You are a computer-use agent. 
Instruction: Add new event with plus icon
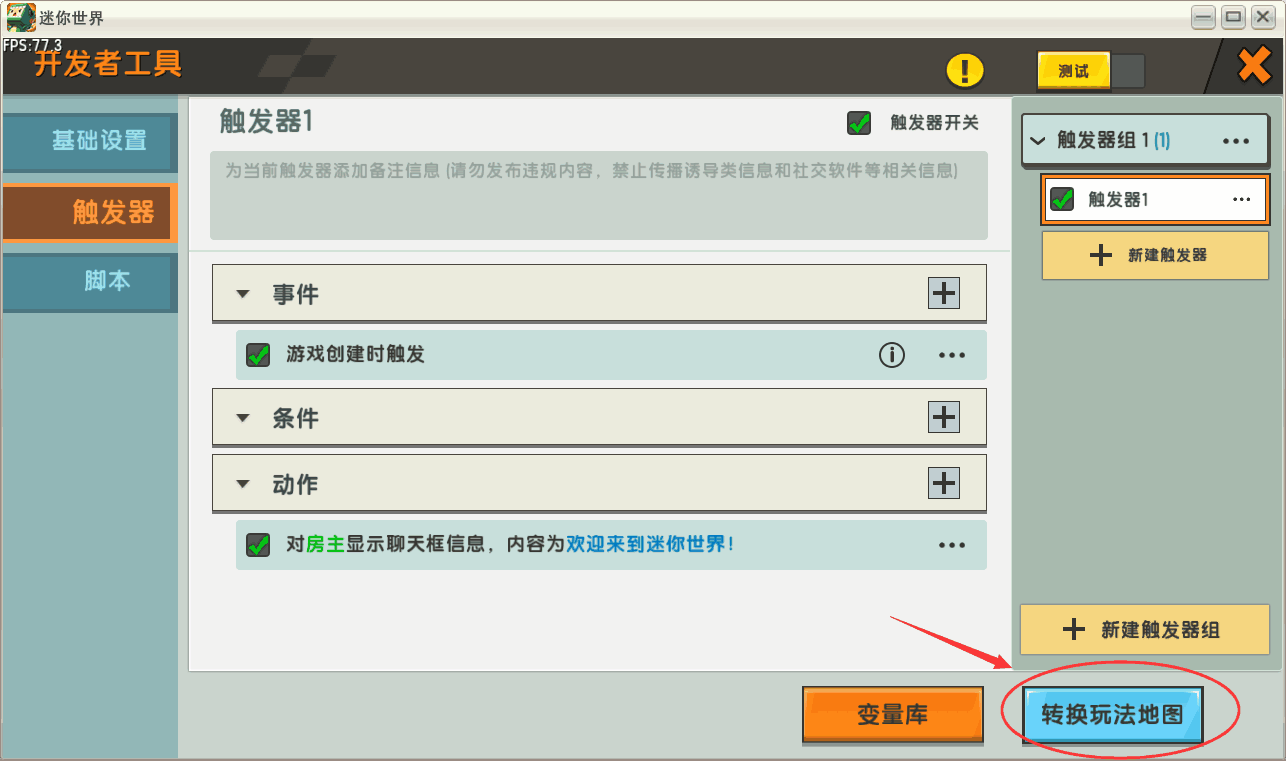click(x=944, y=293)
